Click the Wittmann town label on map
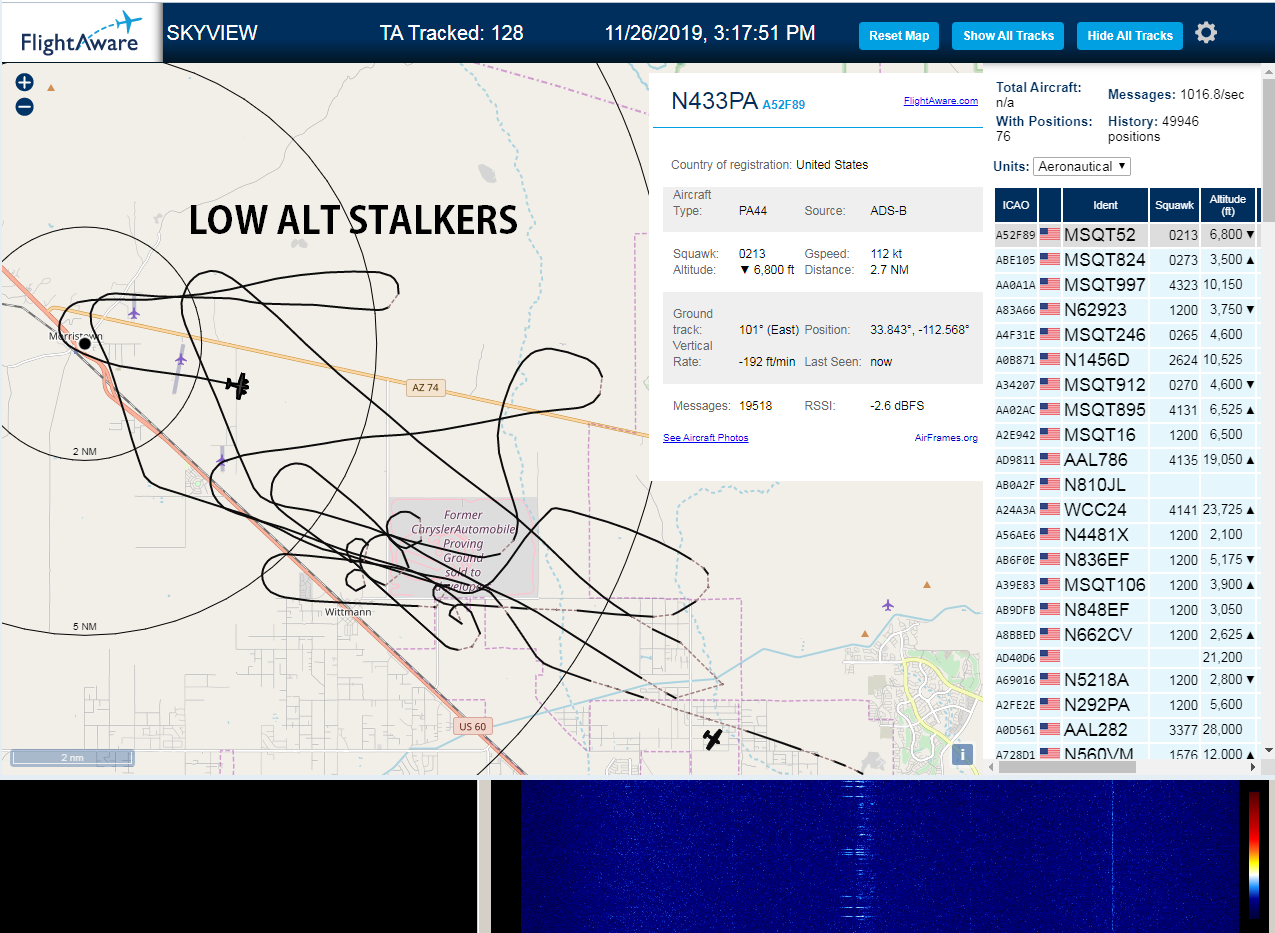 point(348,612)
